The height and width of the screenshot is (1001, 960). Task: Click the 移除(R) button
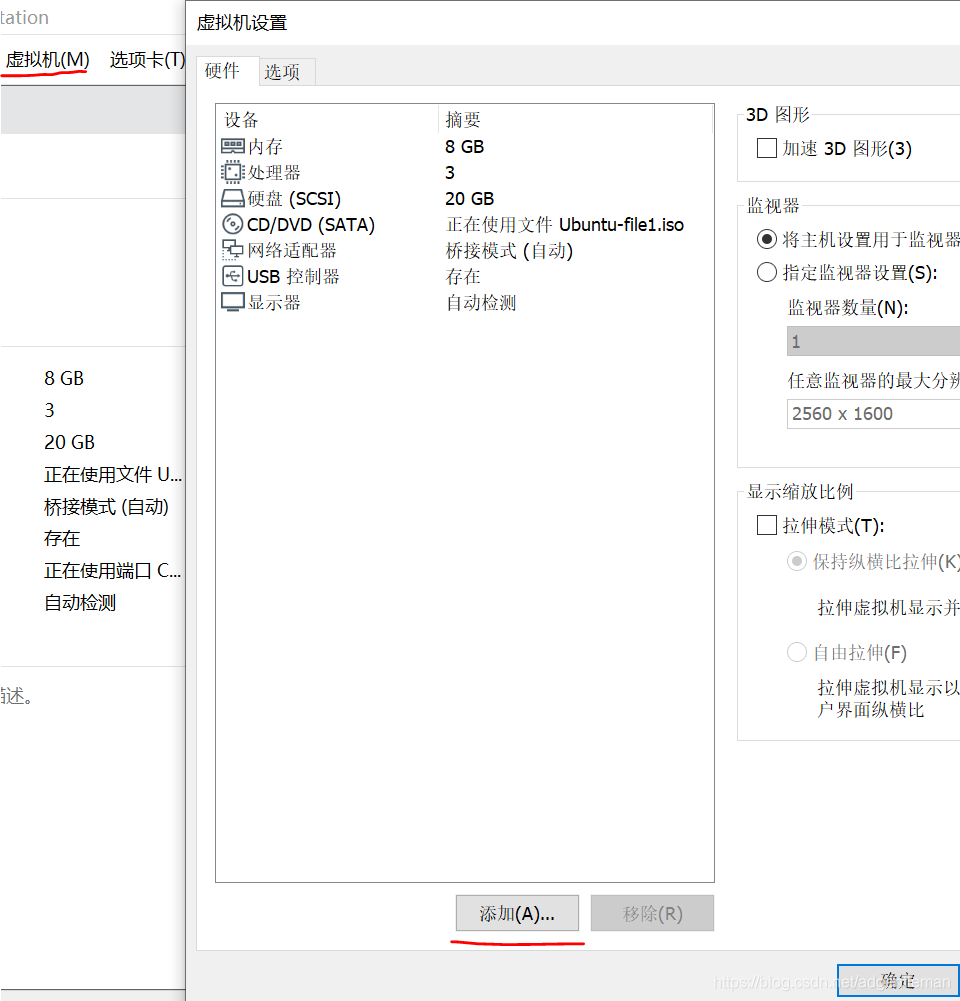(x=652, y=914)
